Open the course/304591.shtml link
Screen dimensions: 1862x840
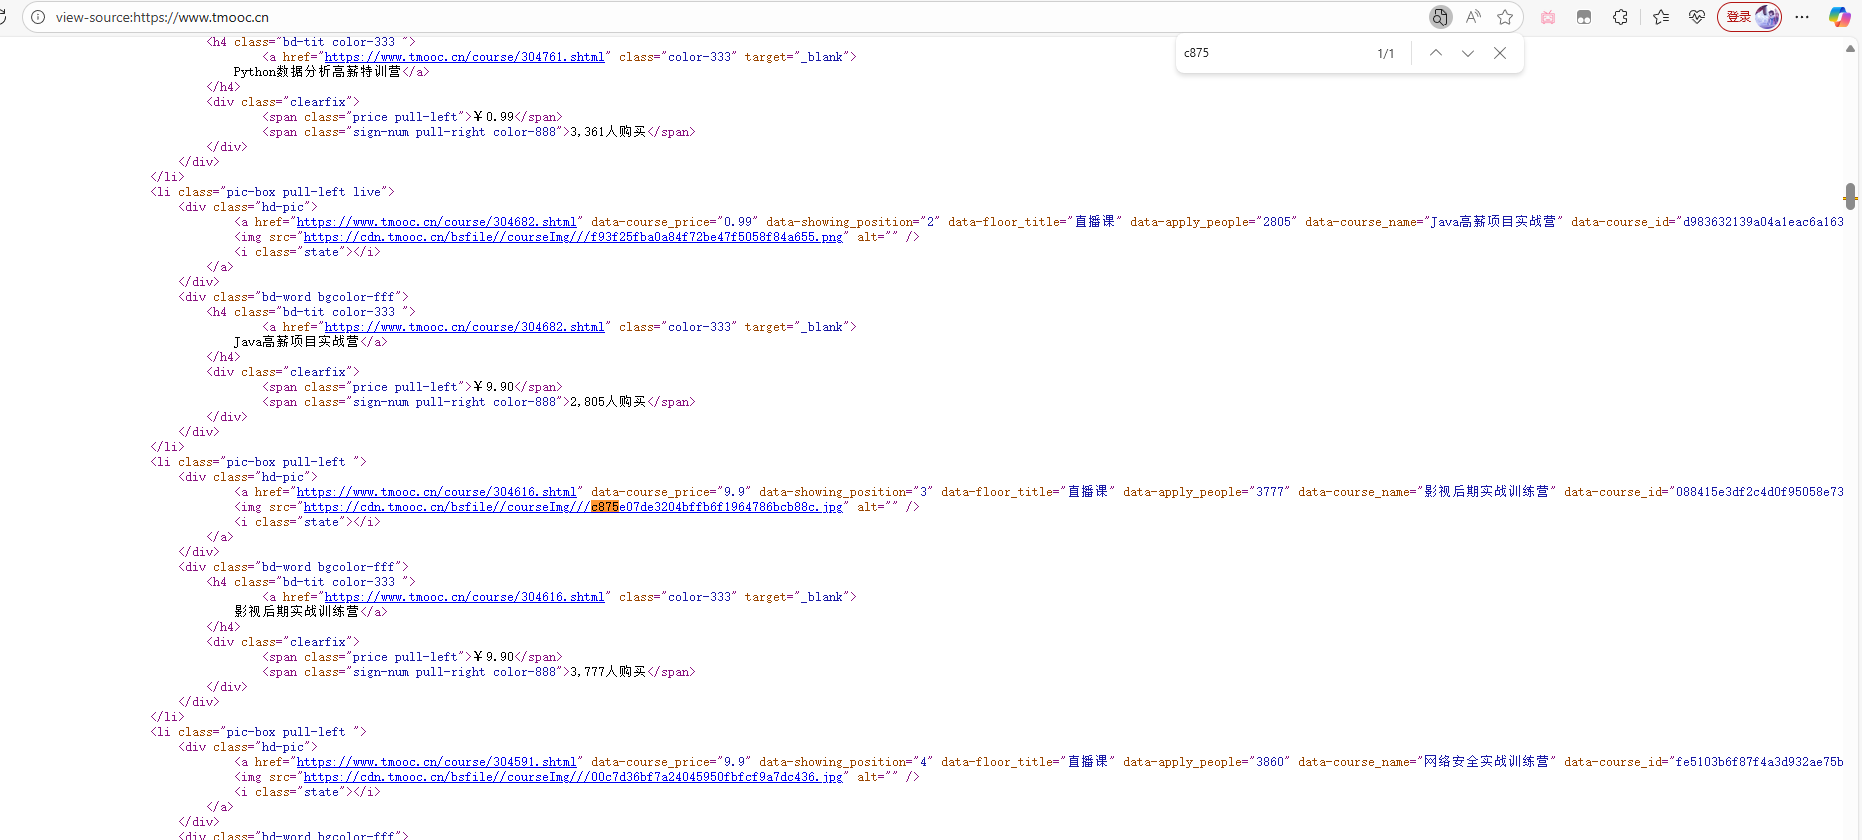coord(437,762)
